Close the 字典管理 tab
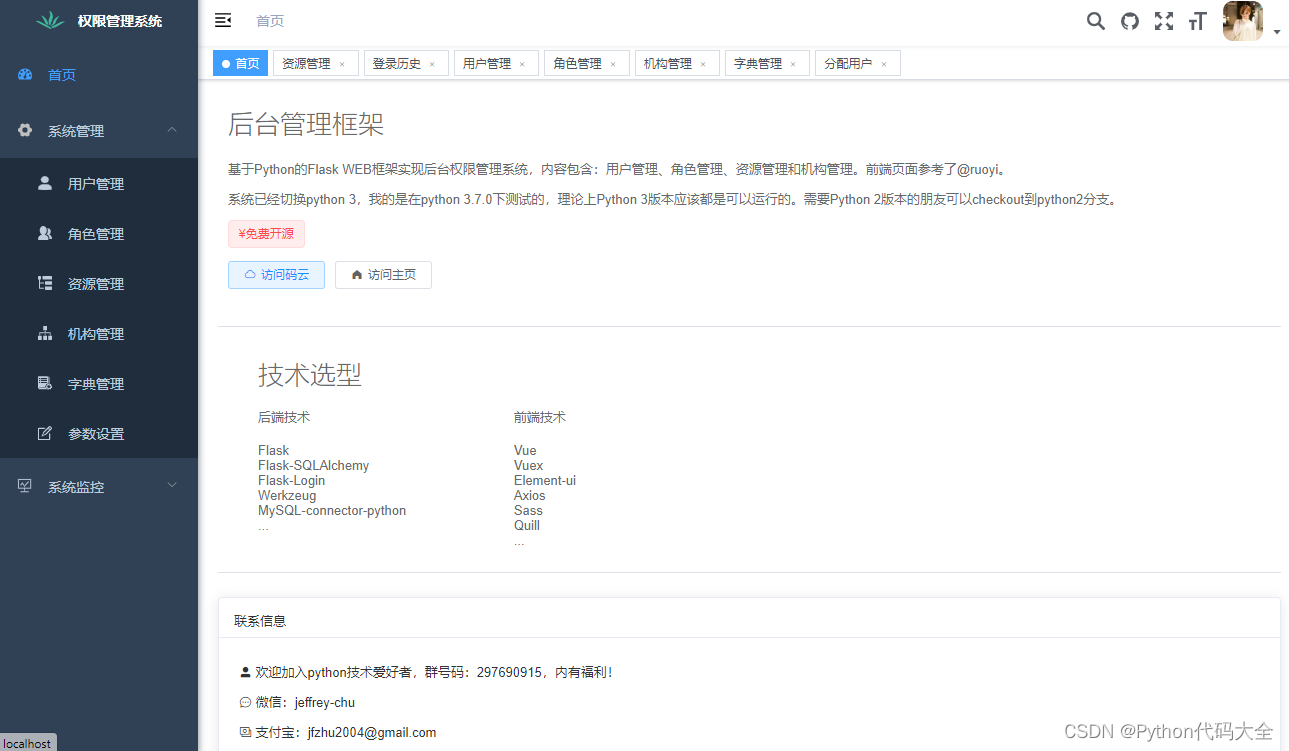 793,64
